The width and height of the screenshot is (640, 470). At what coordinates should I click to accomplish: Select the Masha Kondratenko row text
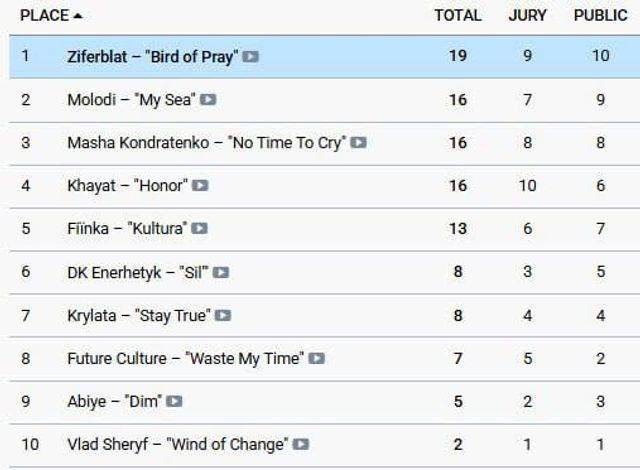pyautogui.click(x=204, y=142)
